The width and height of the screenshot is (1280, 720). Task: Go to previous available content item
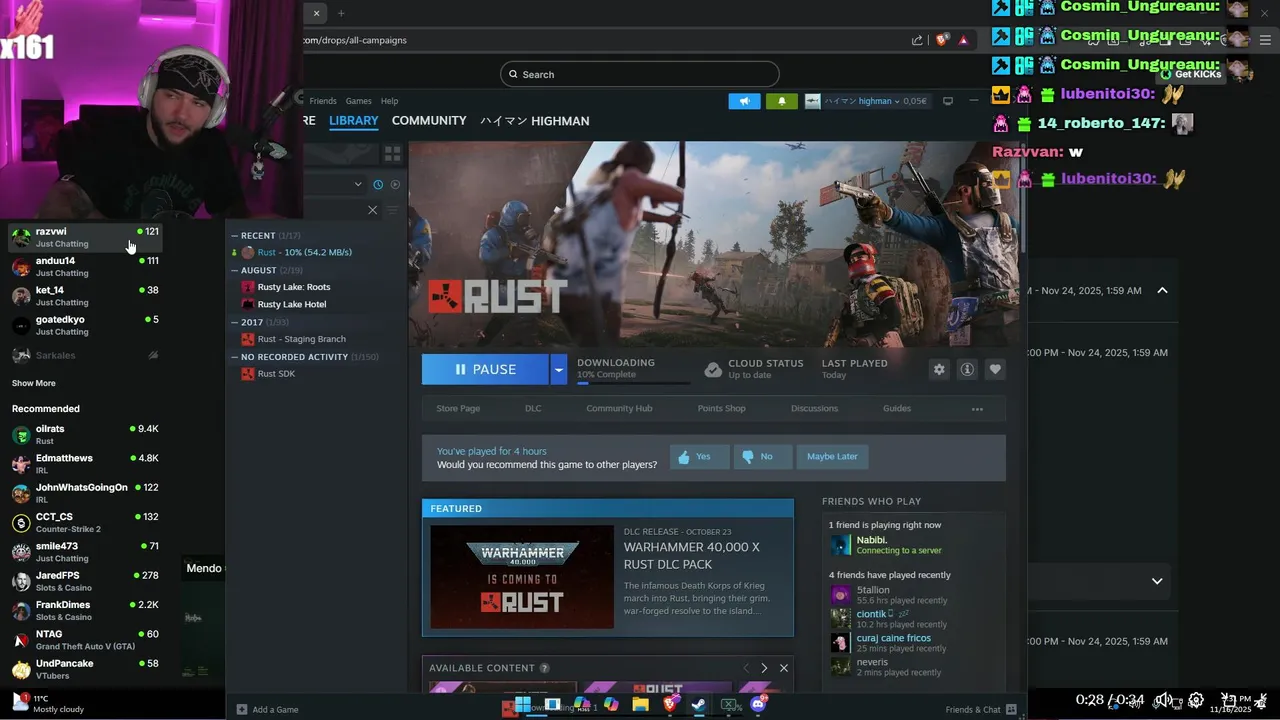tap(745, 668)
